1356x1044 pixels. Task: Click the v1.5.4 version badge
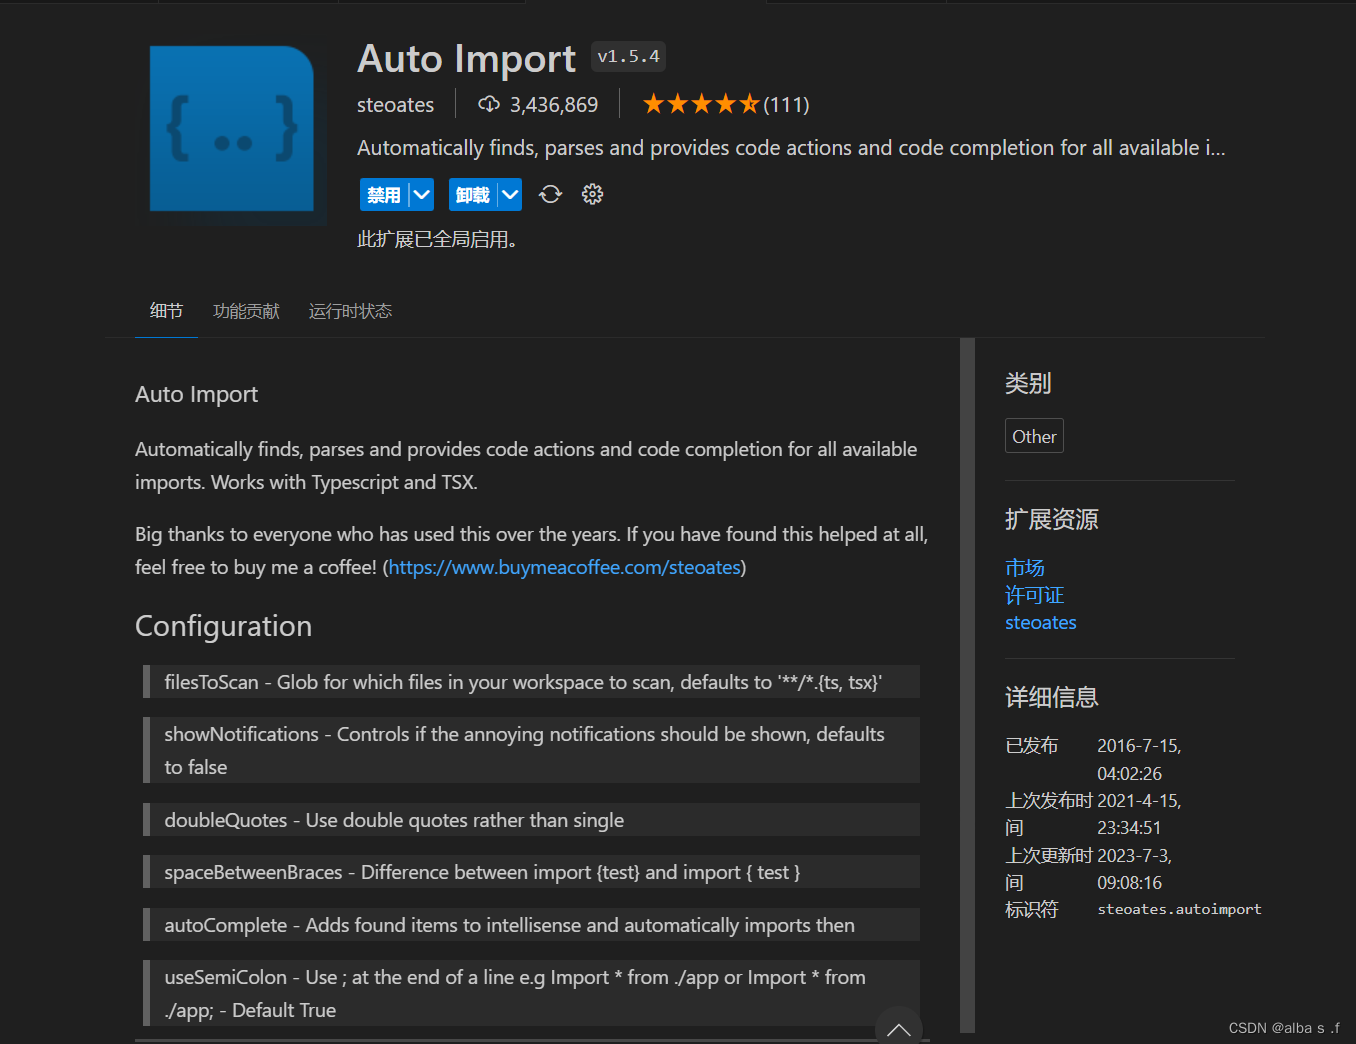628,57
